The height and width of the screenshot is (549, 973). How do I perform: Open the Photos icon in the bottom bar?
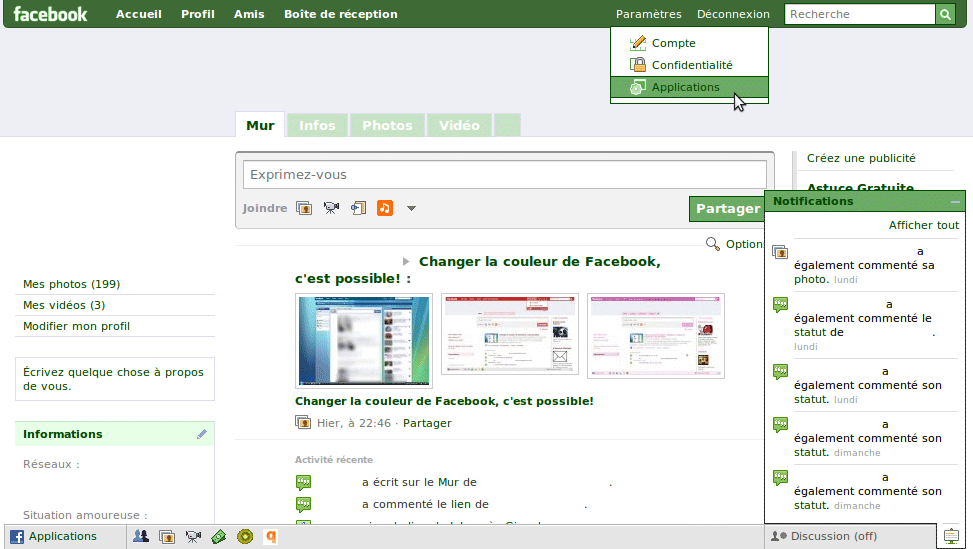pyautogui.click(x=167, y=537)
